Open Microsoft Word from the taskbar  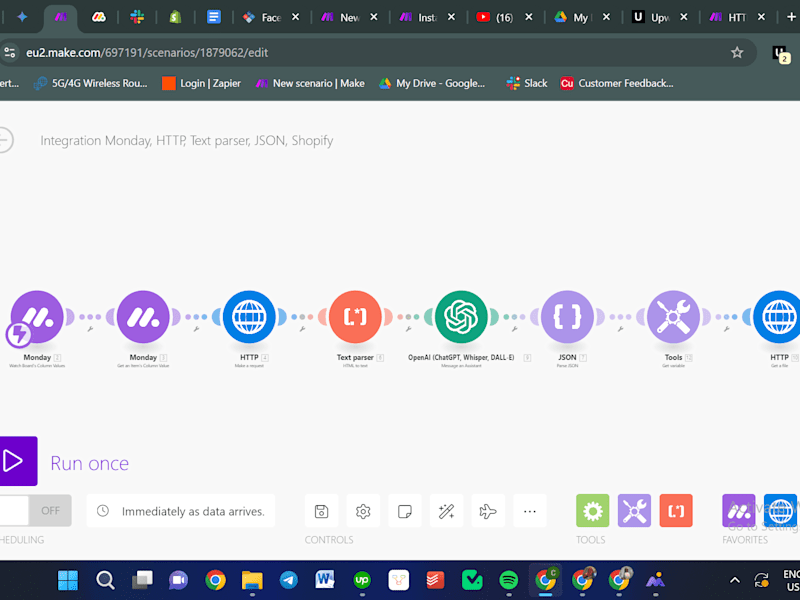(325, 580)
